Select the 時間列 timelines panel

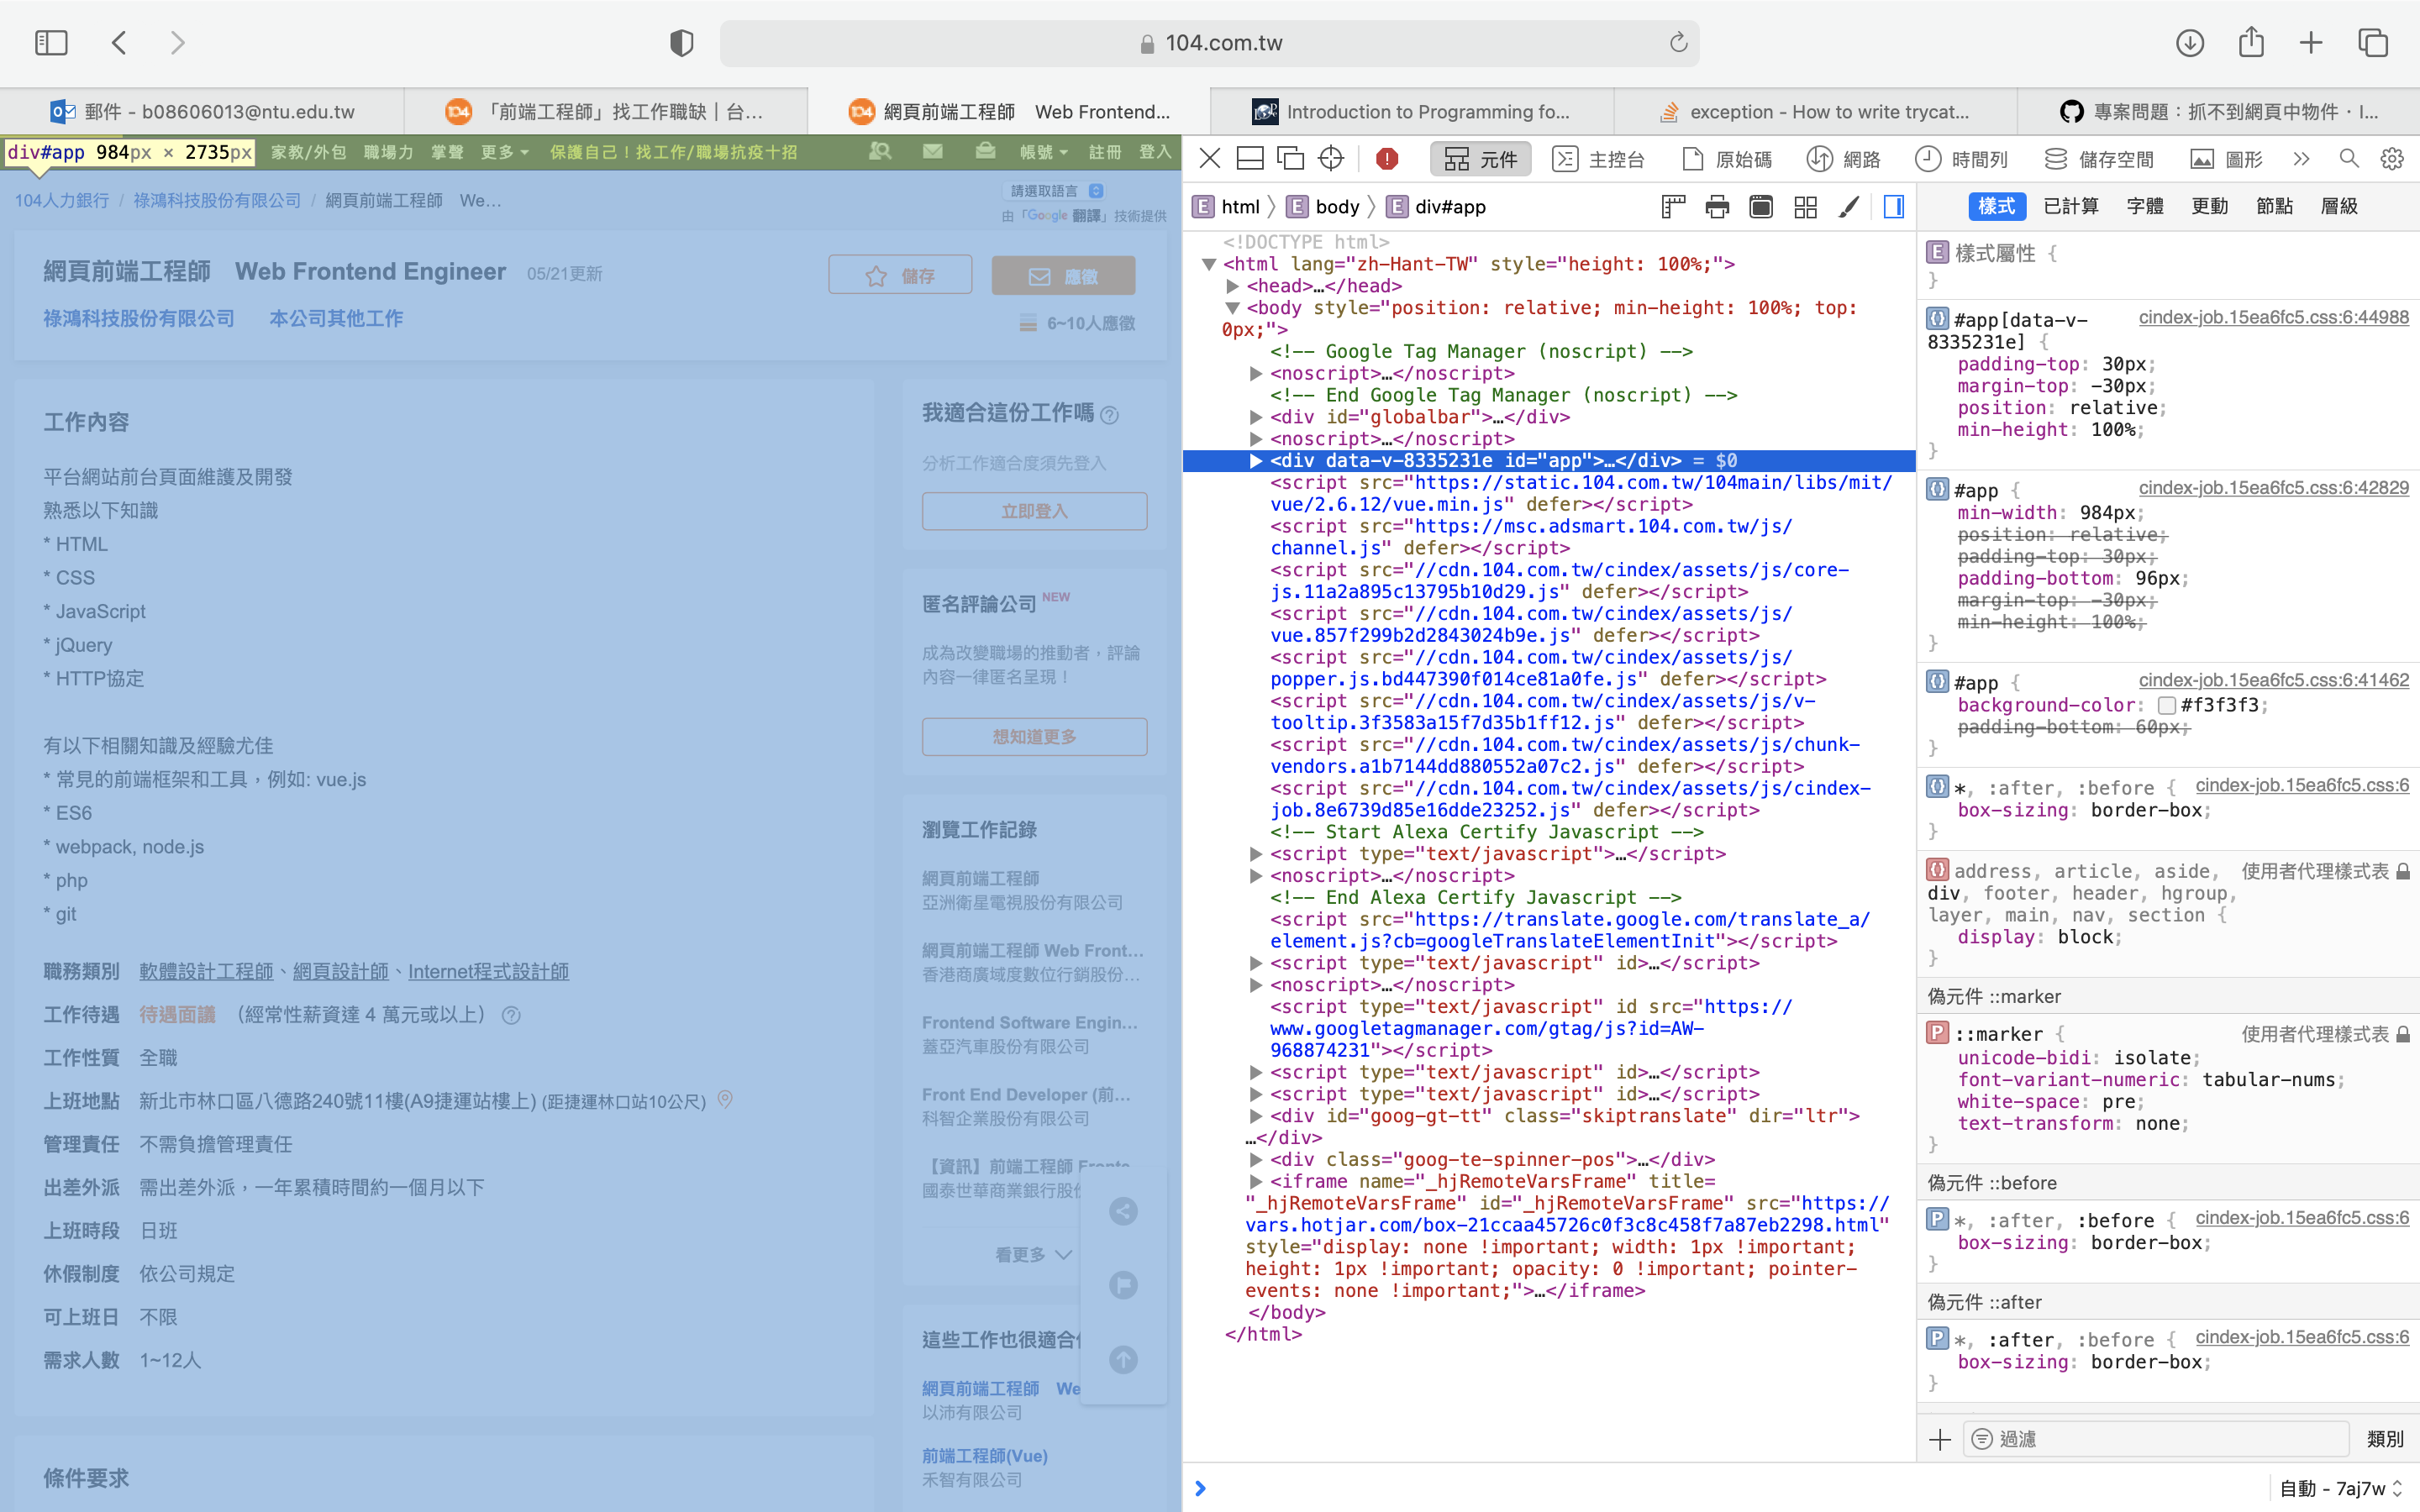coord(1963,158)
